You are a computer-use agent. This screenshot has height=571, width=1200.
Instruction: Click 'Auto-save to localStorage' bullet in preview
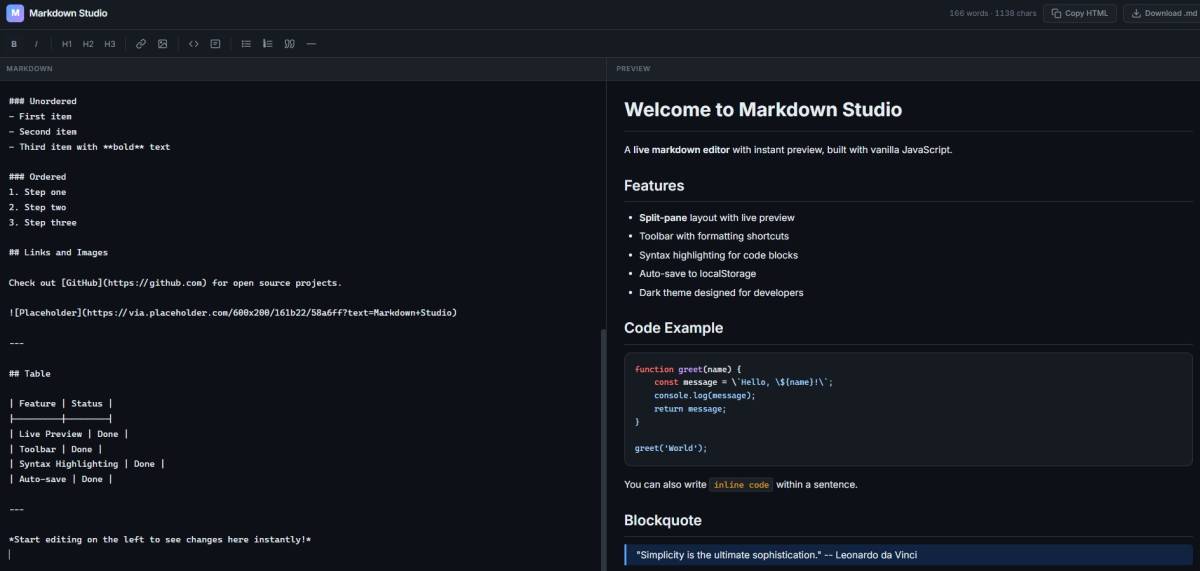698,274
